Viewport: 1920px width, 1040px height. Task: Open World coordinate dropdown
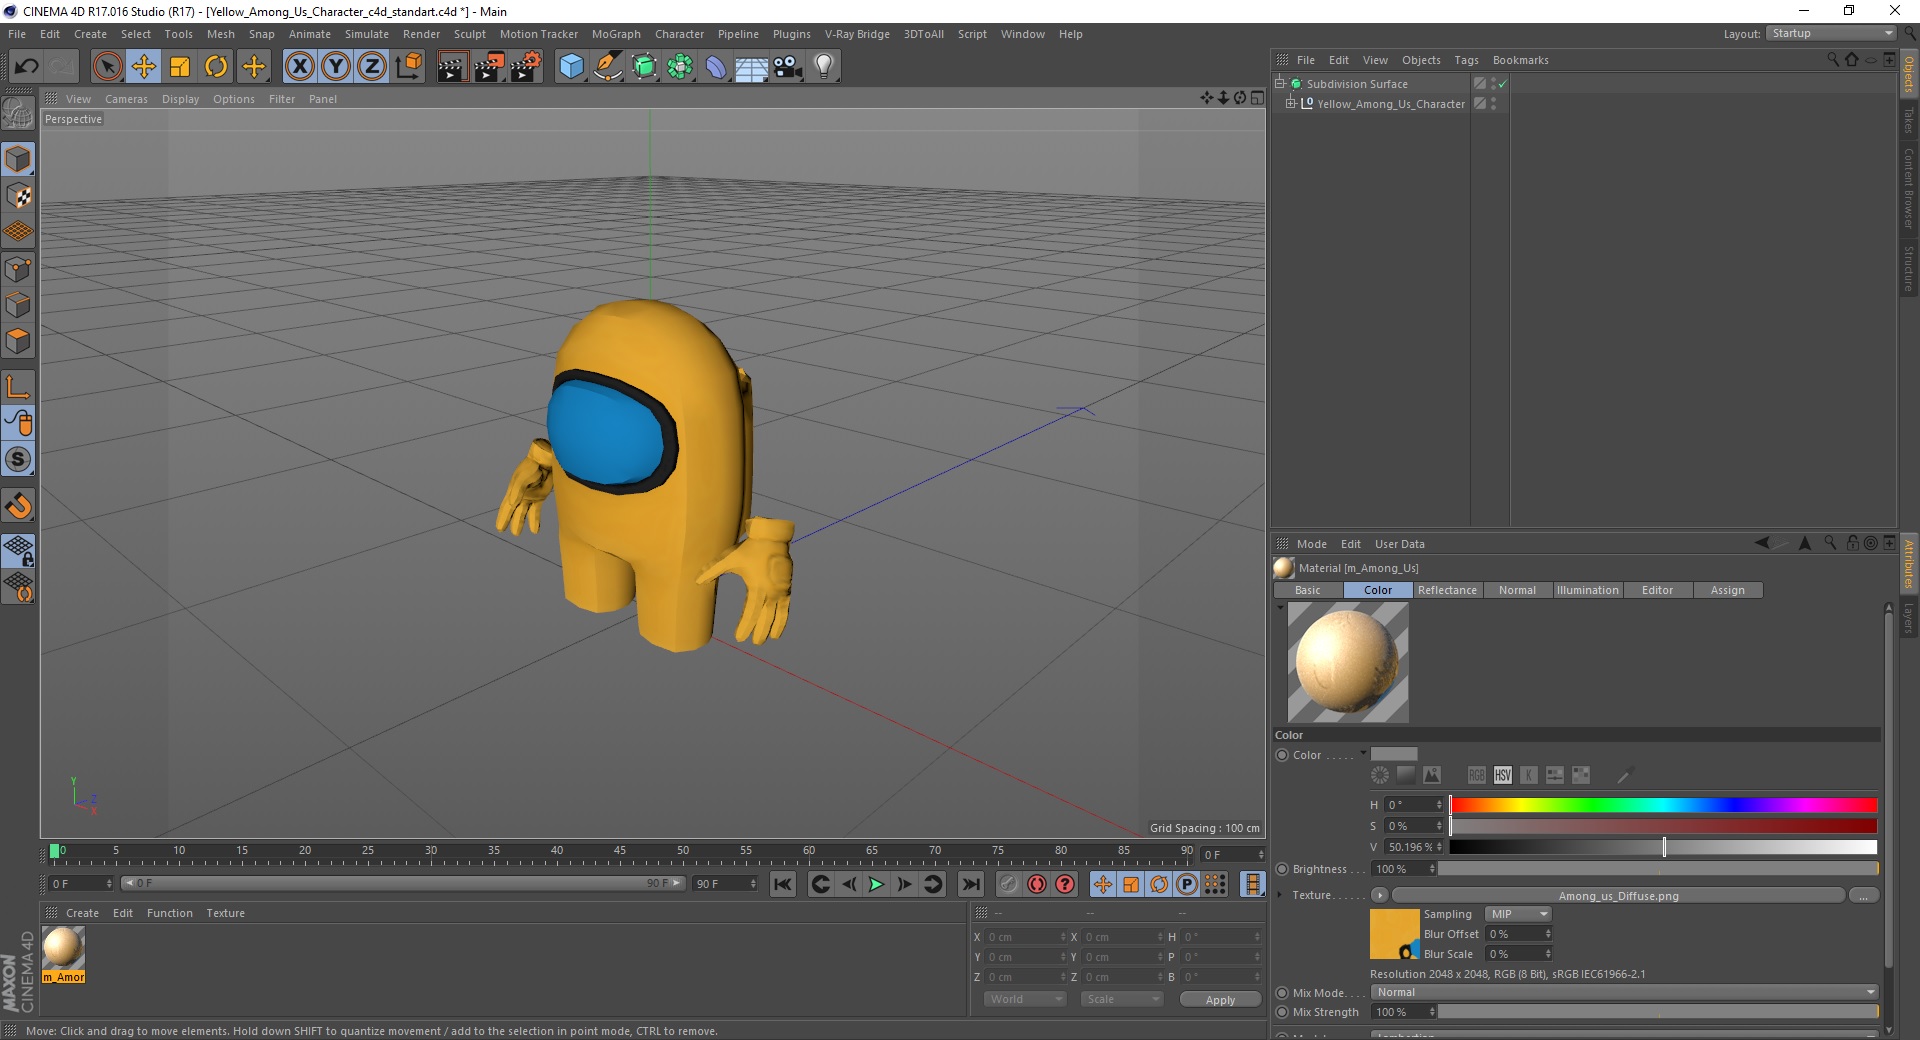pos(1025,999)
